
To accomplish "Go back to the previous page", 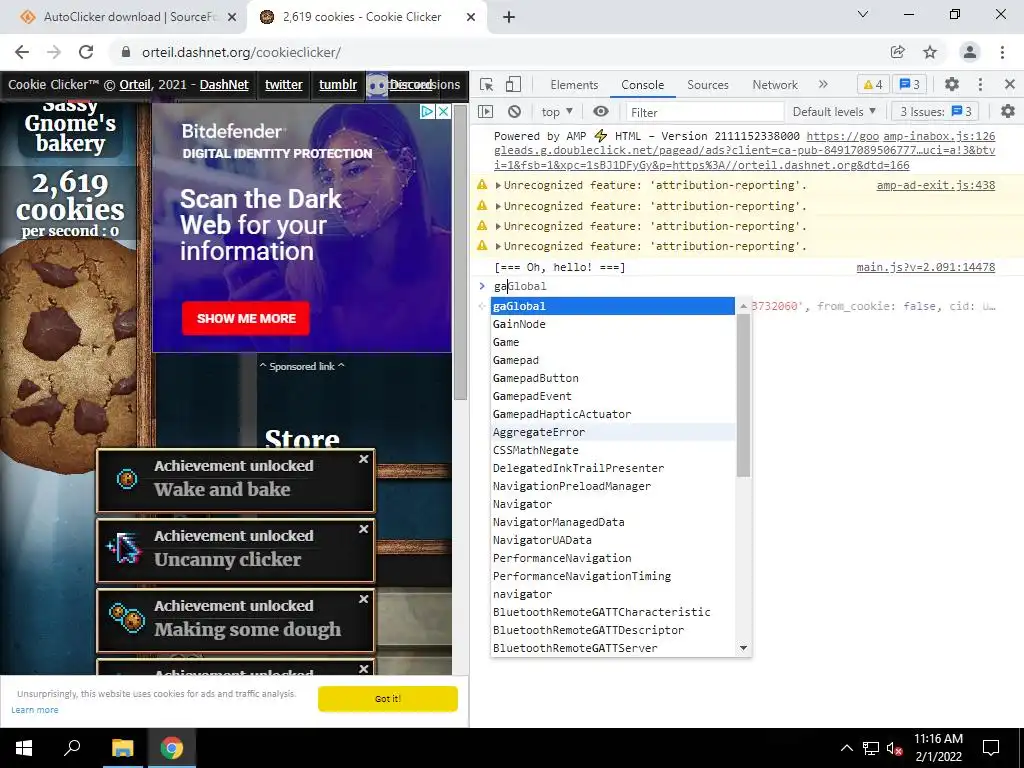I will pos(22,52).
